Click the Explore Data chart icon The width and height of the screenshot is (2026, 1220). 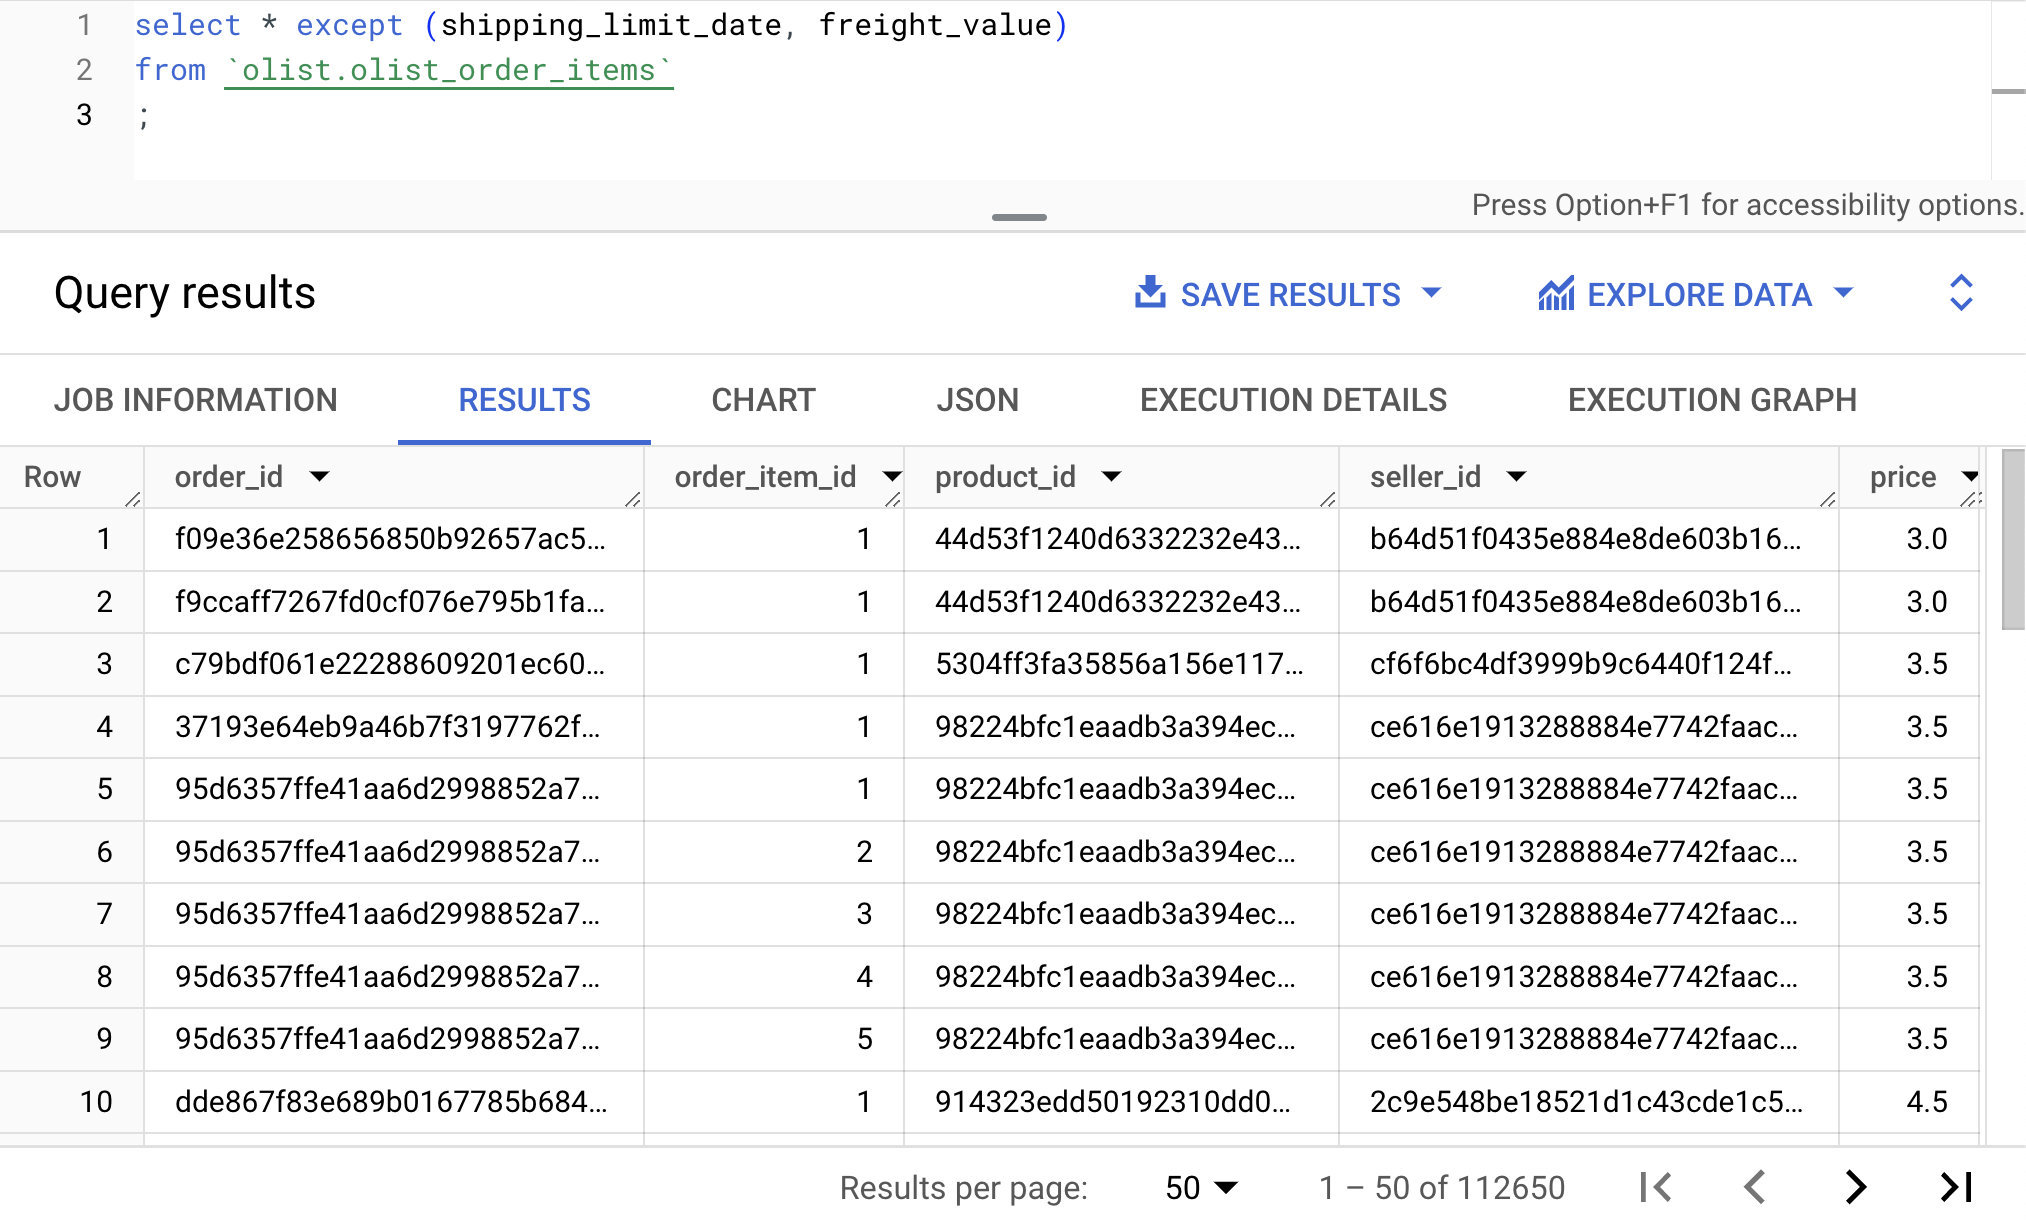pos(1556,293)
